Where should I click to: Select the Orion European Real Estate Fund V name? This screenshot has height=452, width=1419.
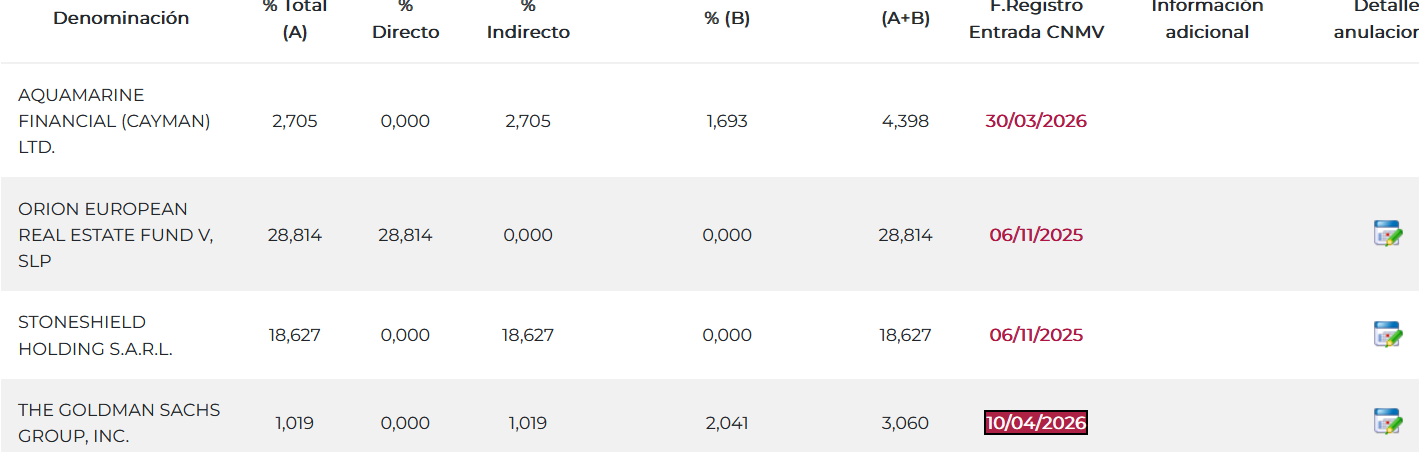pyautogui.click(x=116, y=235)
